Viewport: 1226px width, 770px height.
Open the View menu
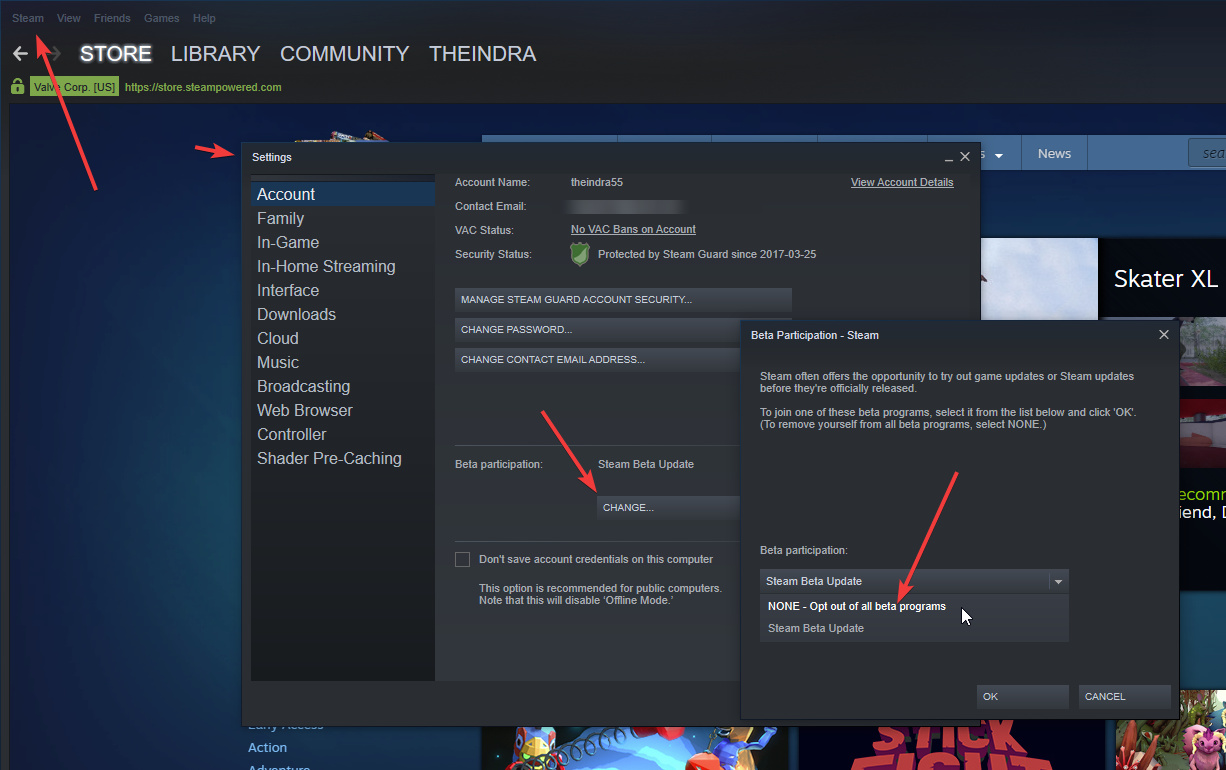point(69,18)
